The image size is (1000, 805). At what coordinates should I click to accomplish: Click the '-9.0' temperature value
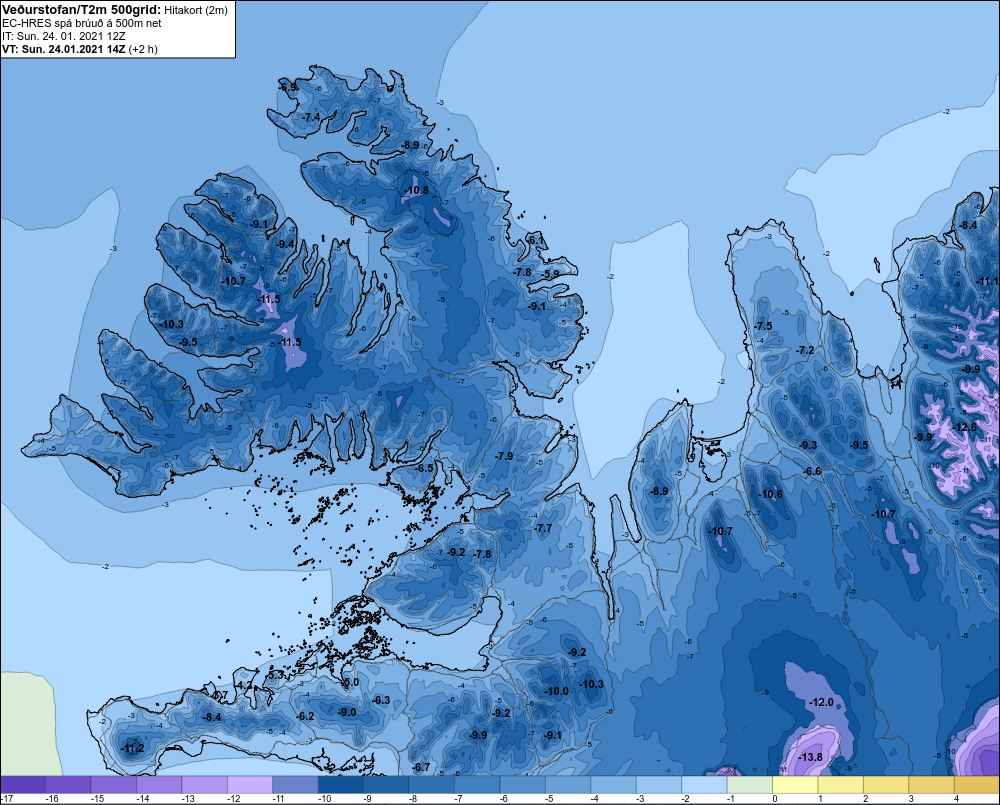[348, 712]
